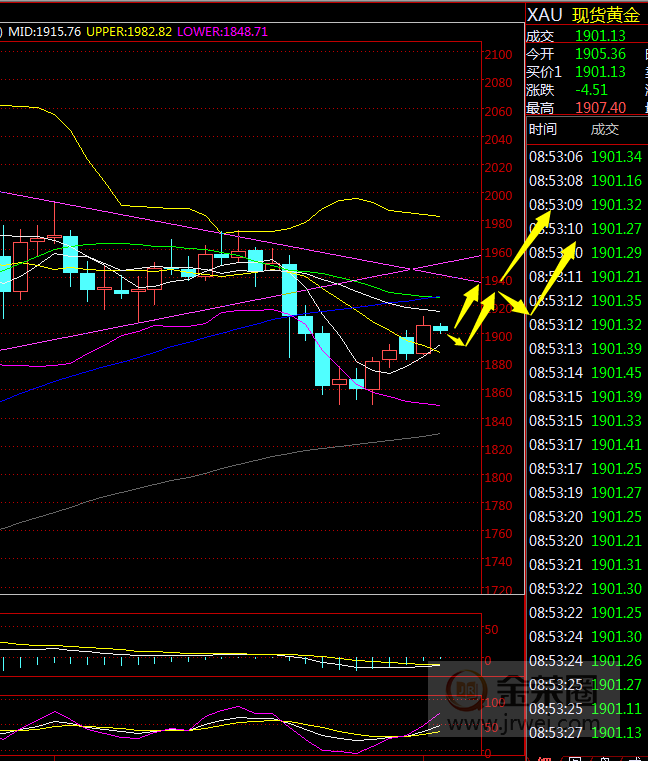648x761 pixels.
Task: Click the latest small cyan candlestick
Action: (440, 329)
